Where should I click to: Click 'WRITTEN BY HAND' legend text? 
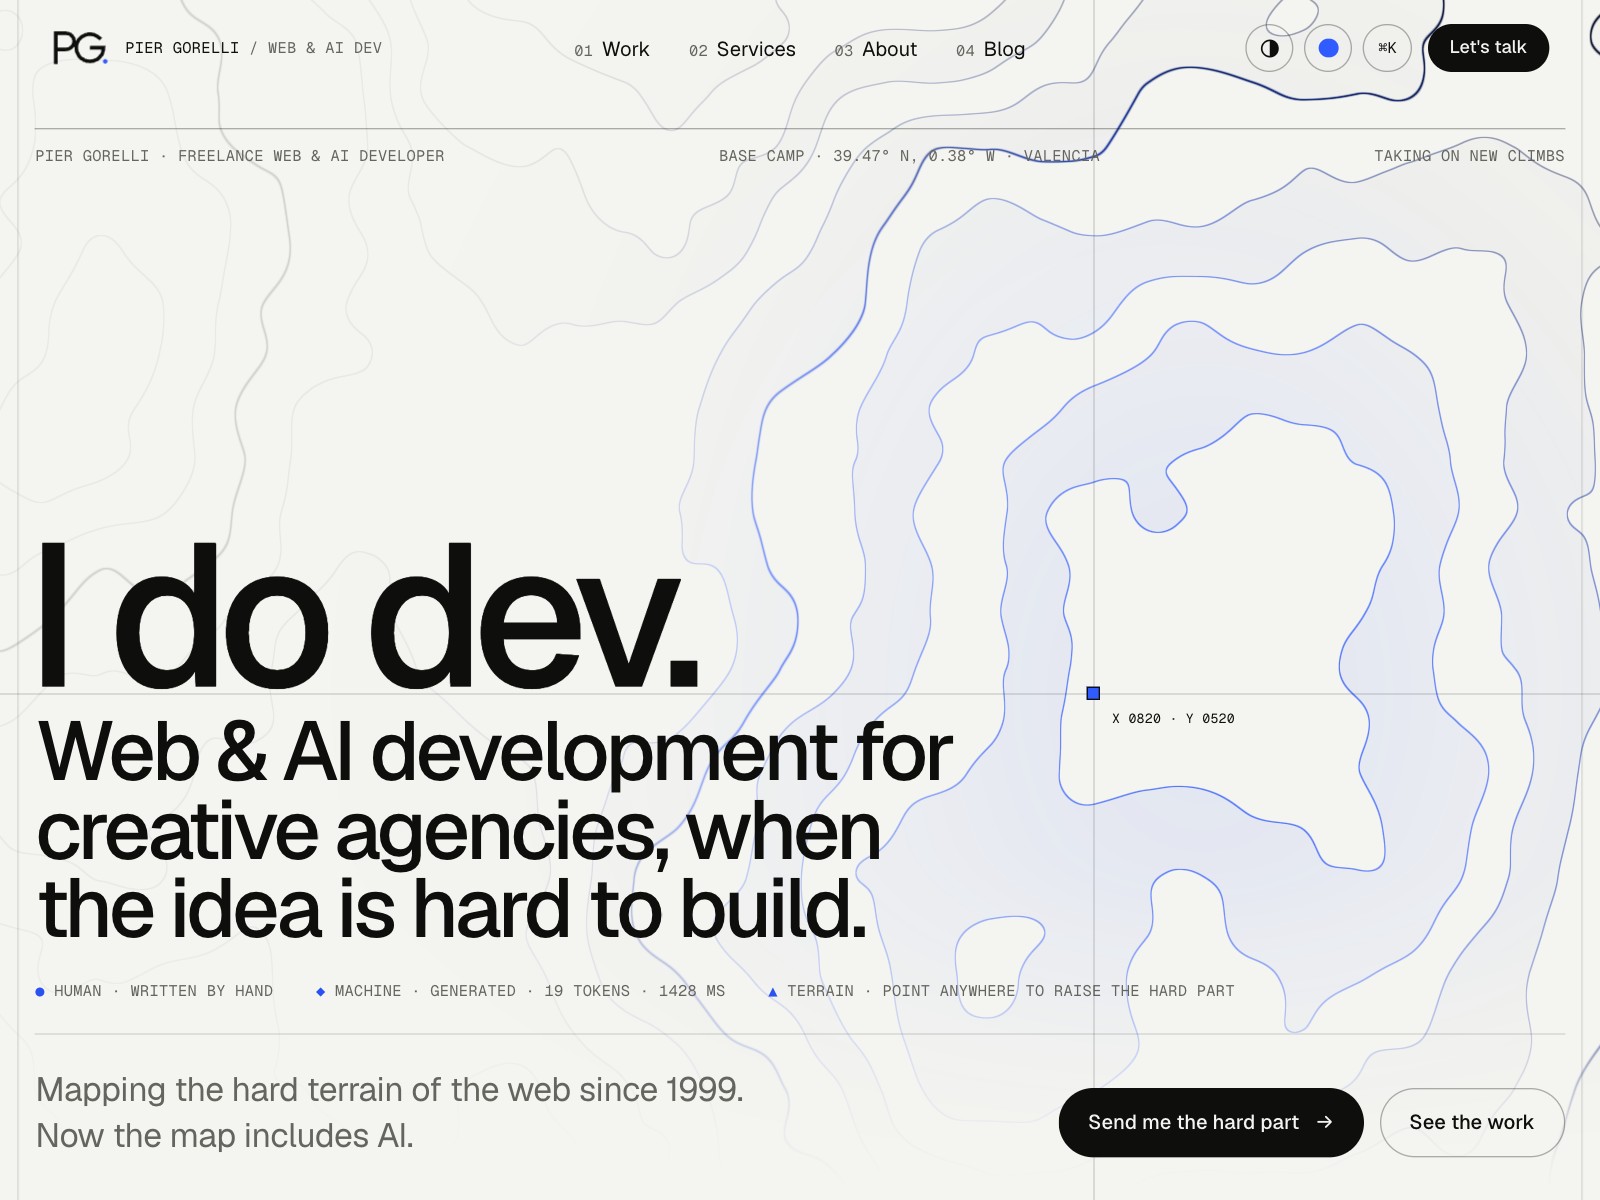(201, 991)
